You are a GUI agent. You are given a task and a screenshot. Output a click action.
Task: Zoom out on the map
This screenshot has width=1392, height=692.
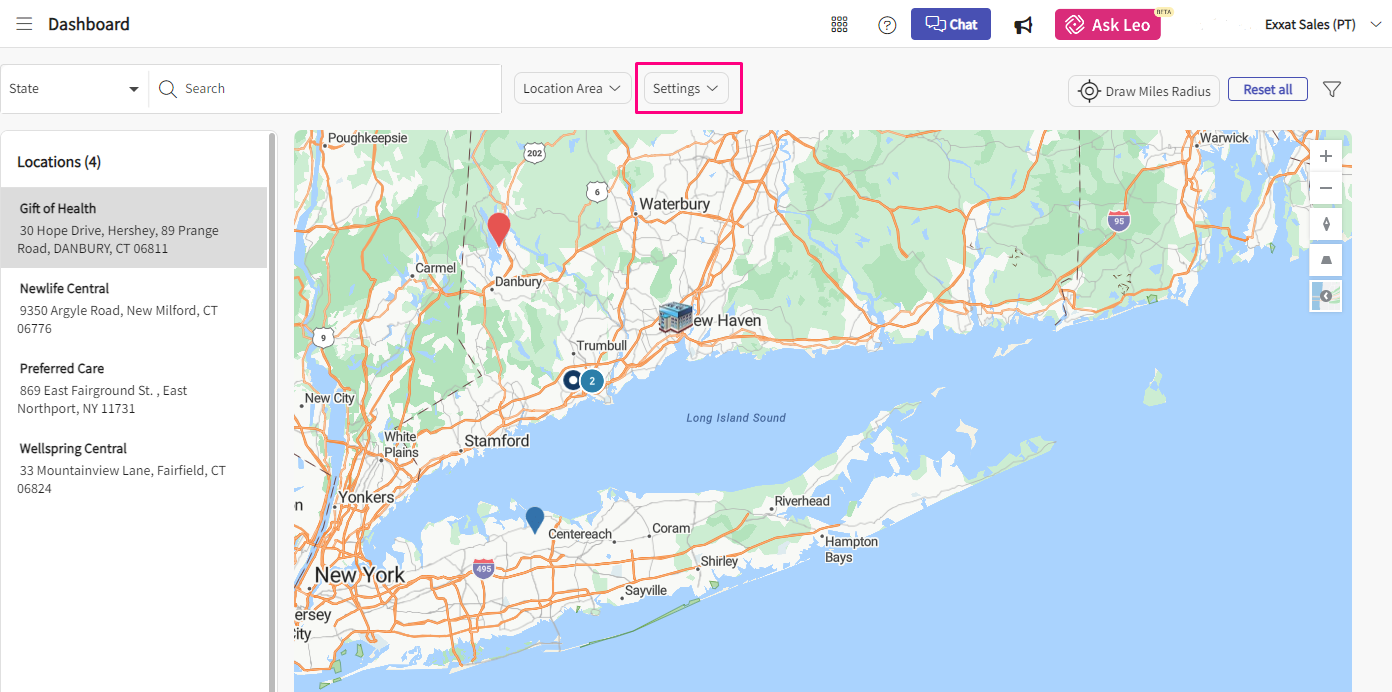(1326, 188)
